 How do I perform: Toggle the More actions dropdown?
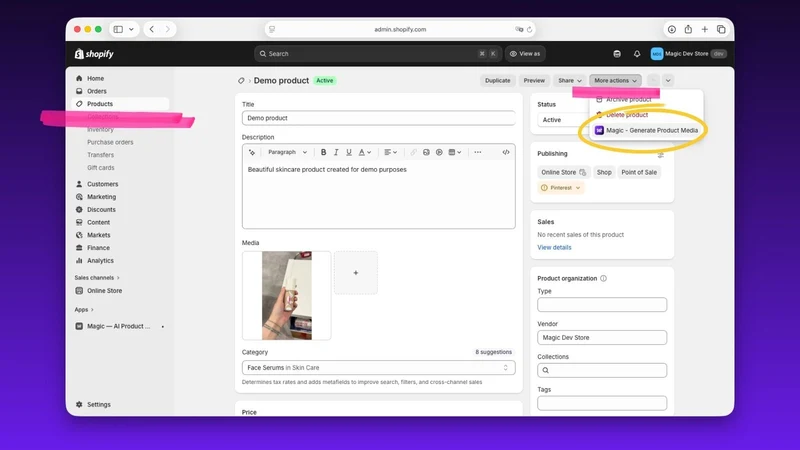pos(615,81)
